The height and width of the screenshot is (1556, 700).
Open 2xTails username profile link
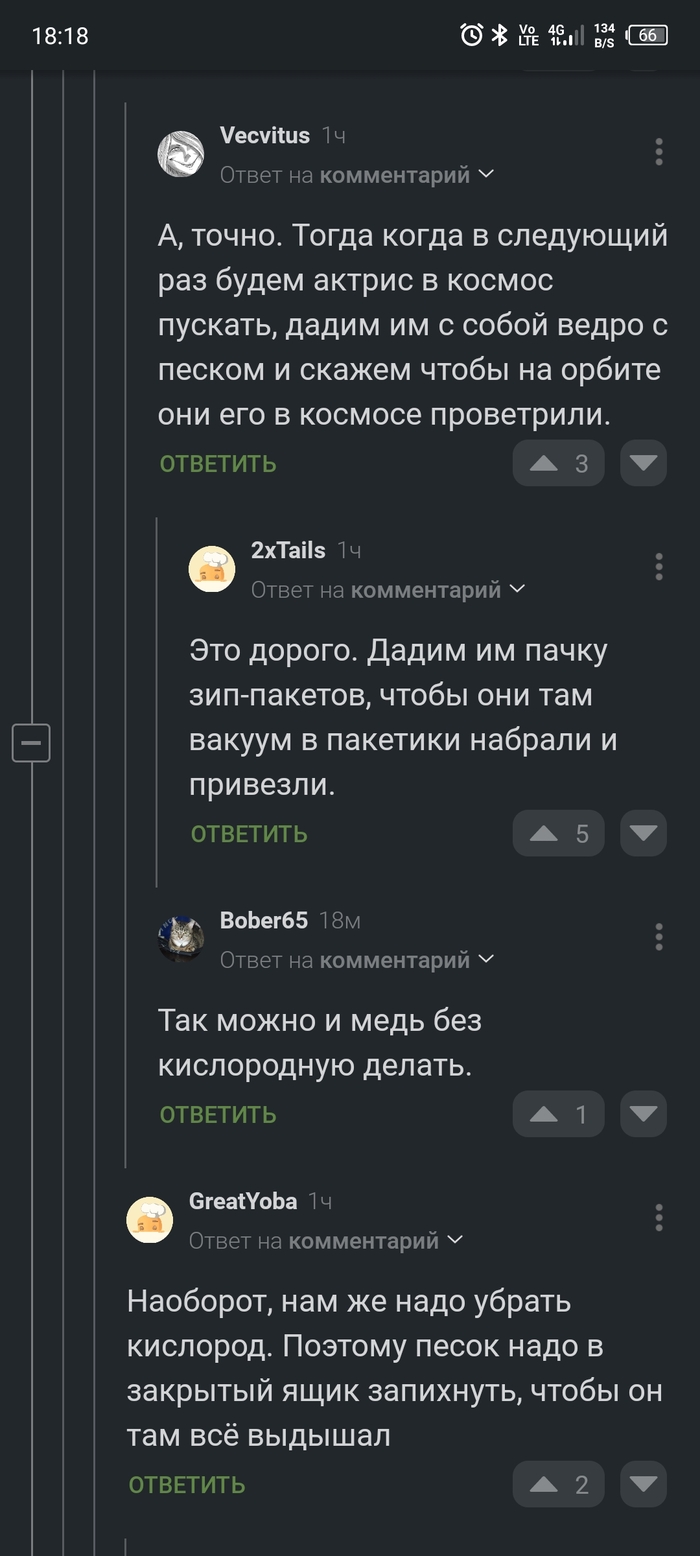tap(288, 550)
